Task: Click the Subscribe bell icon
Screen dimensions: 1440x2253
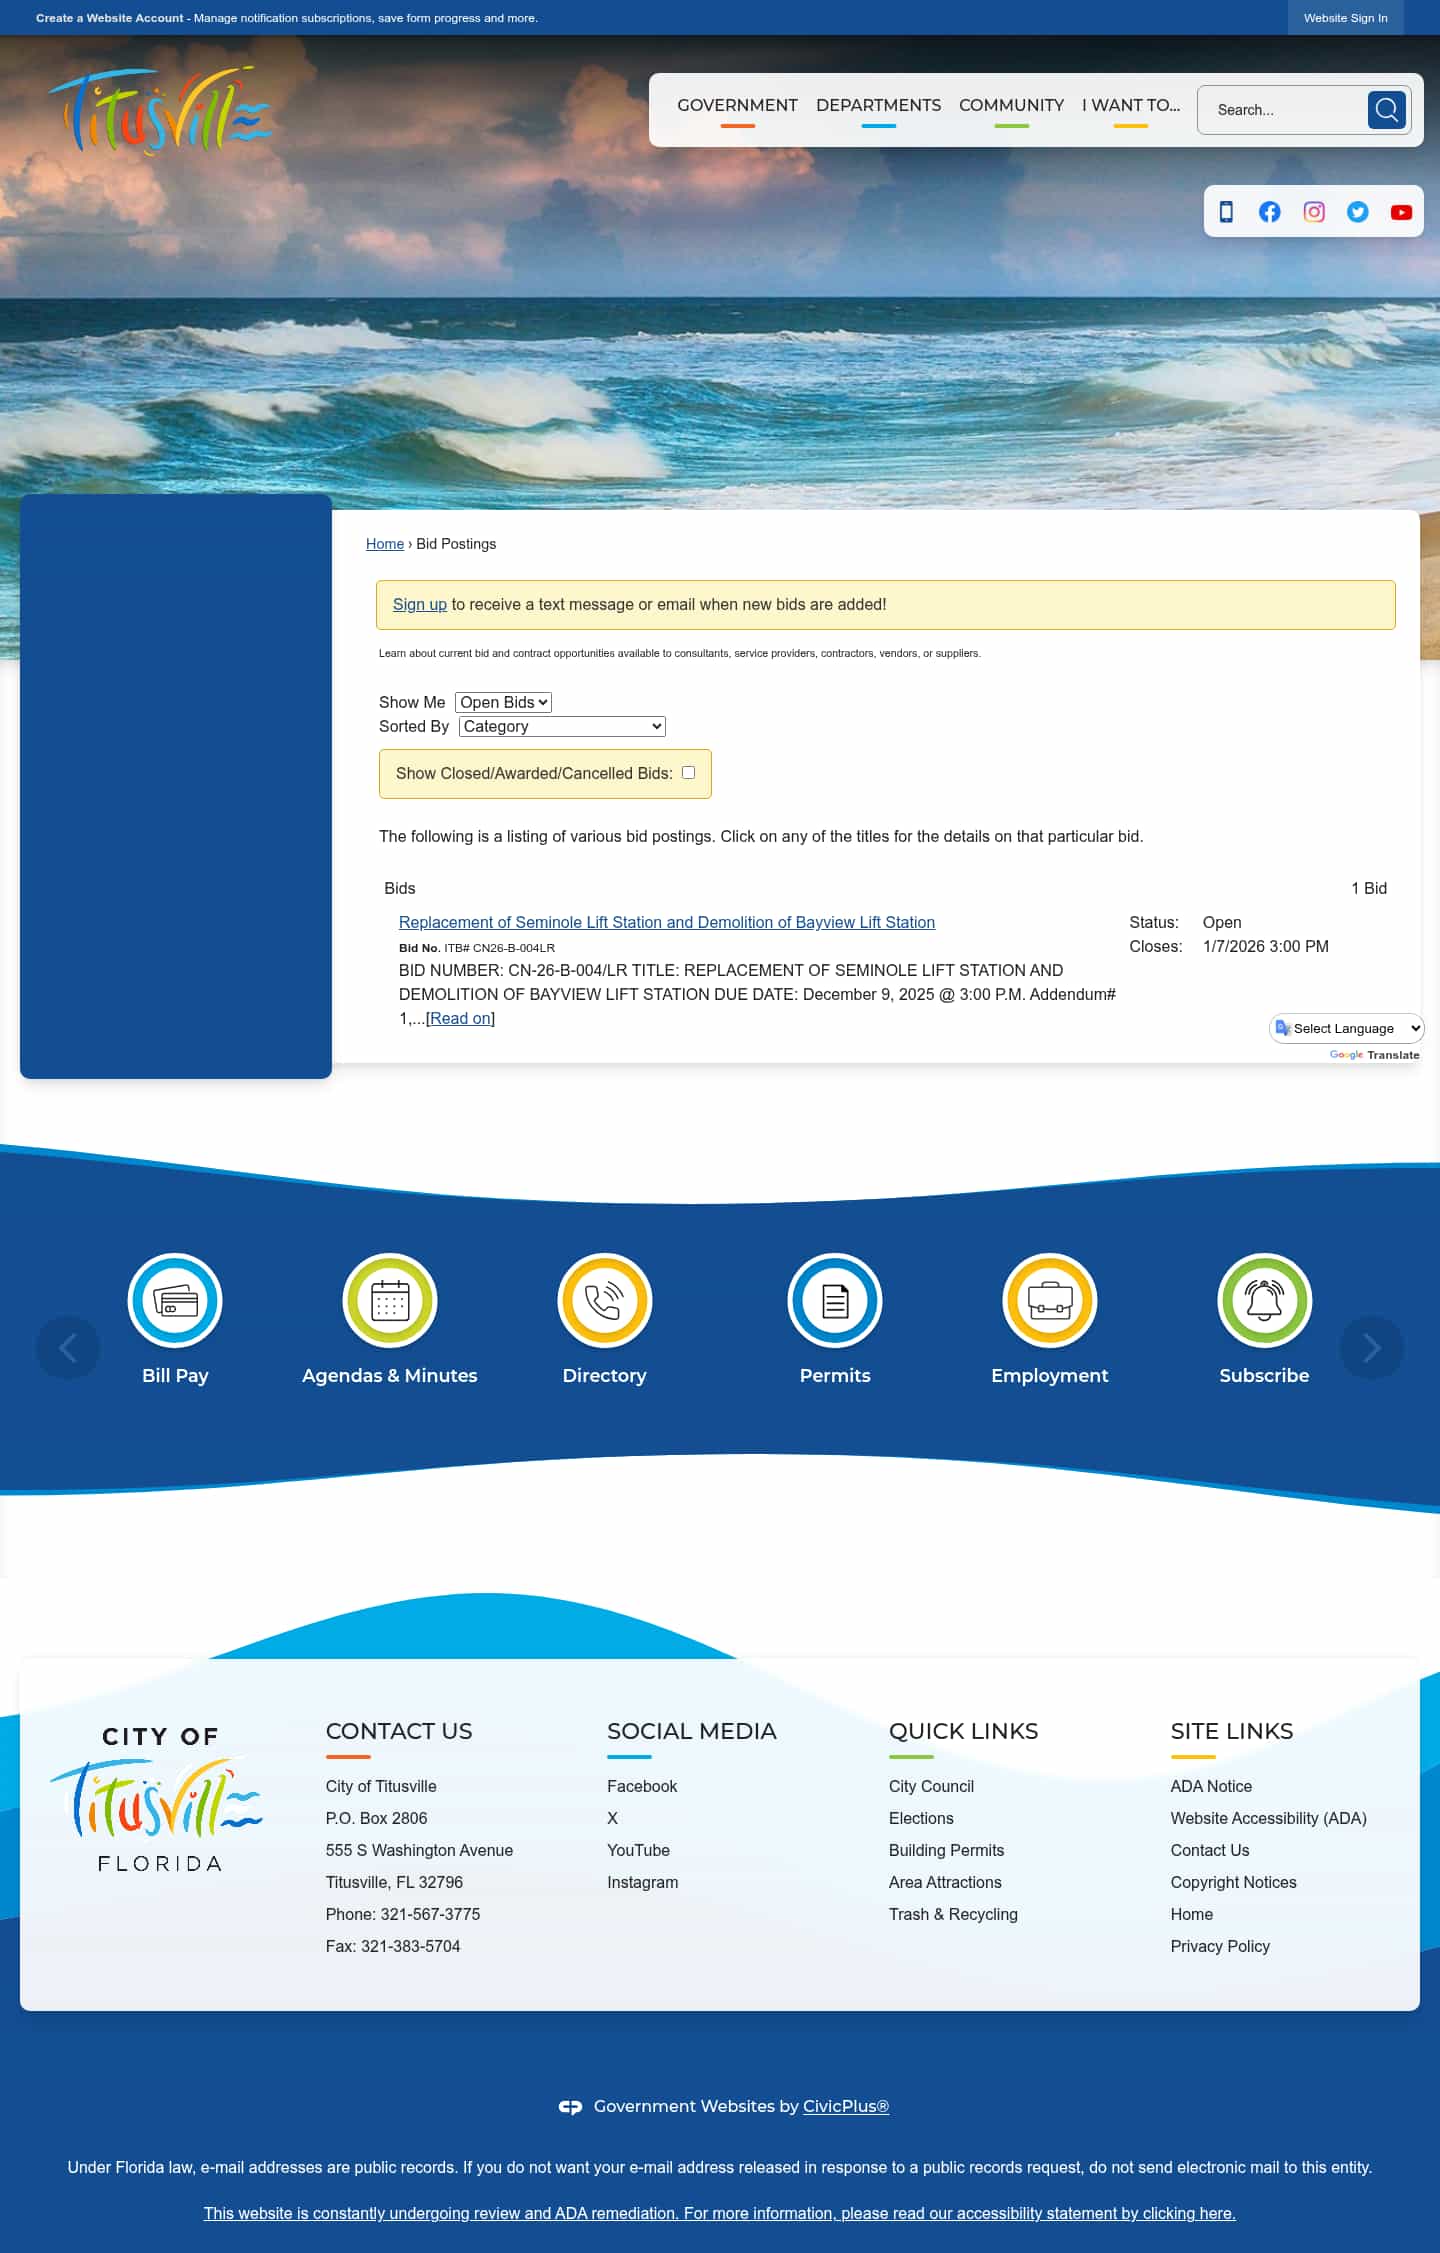Action: 1264,1300
